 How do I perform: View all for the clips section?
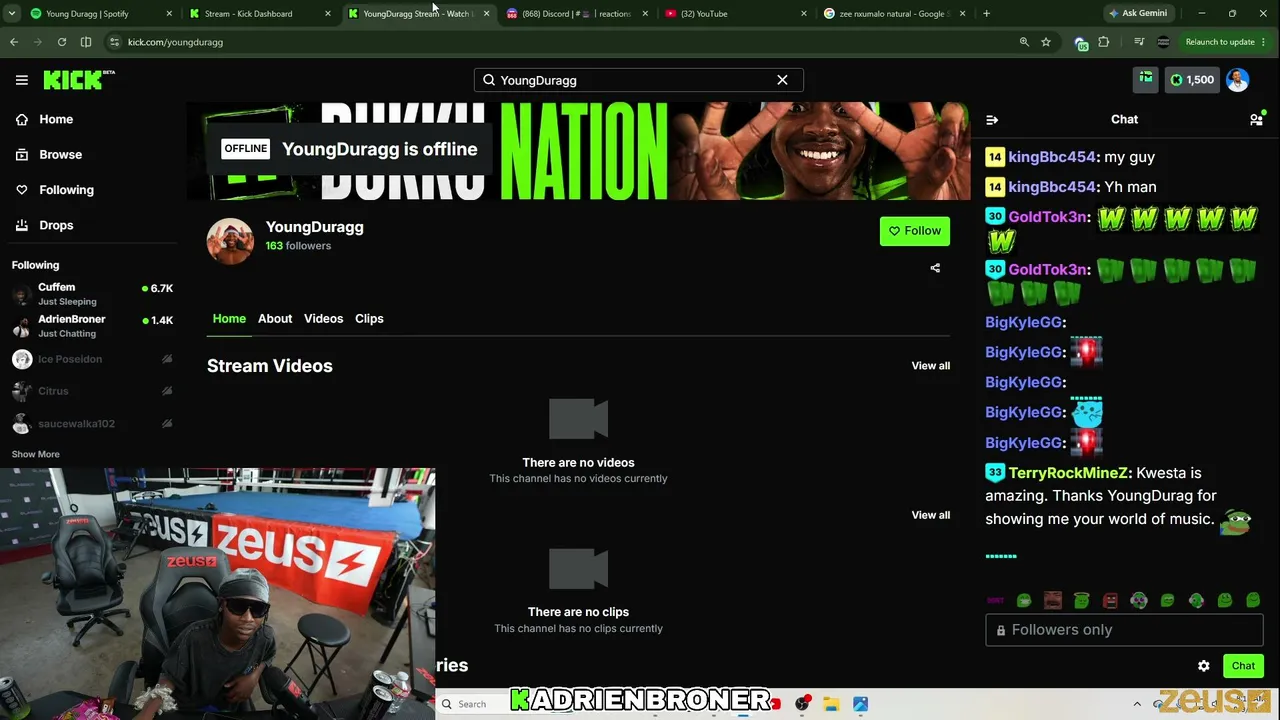pyautogui.click(x=930, y=515)
